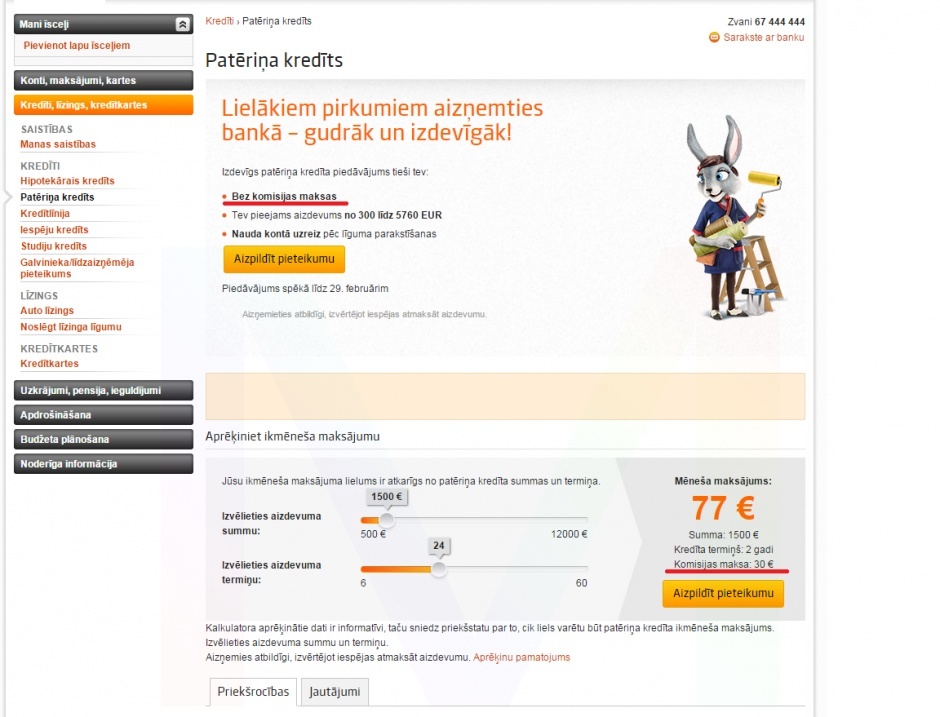Expand Konti, maksājumi, kartes menu section
940x717 pixels.
103,80
